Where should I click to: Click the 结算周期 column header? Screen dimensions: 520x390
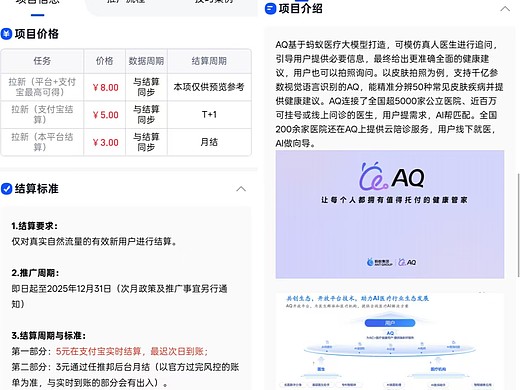(209, 61)
